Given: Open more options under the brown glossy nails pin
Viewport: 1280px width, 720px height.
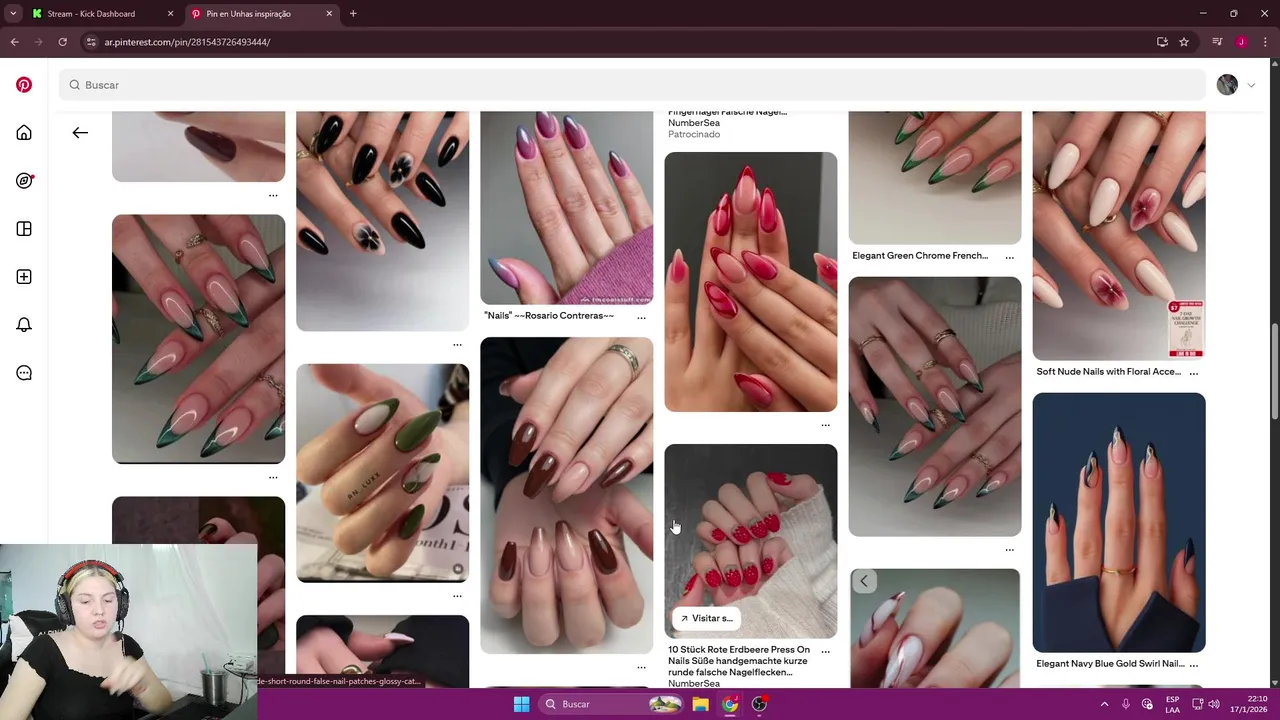Looking at the screenshot, I should click(x=641, y=667).
